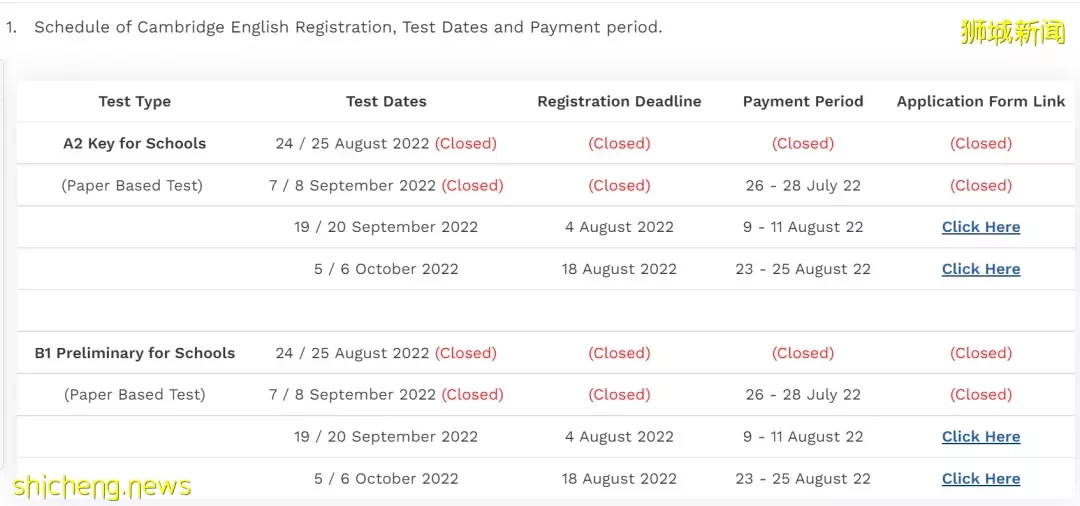Click the Test Type column header
Viewport: 1080px width, 506px height.
coord(134,101)
